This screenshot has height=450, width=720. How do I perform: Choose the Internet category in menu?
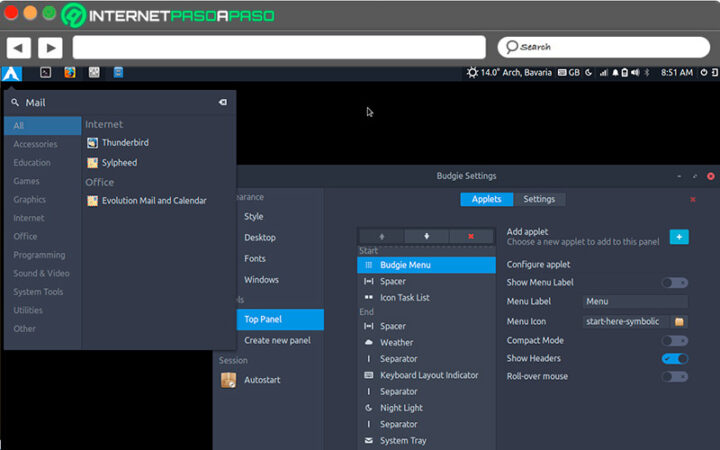pos(29,218)
